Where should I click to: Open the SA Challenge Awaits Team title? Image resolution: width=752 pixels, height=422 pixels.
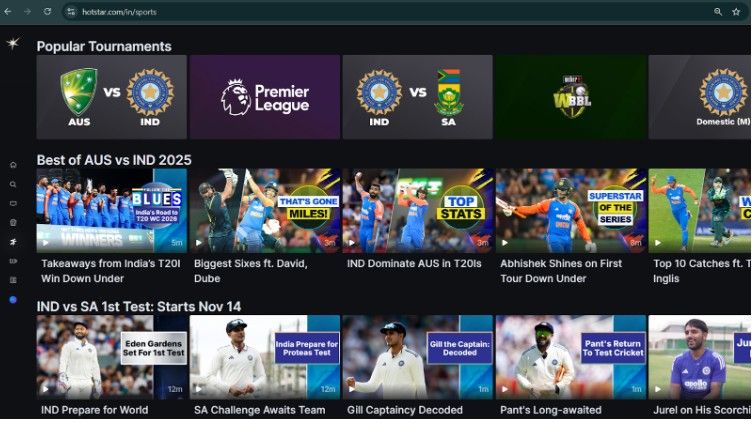pos(259,410)
